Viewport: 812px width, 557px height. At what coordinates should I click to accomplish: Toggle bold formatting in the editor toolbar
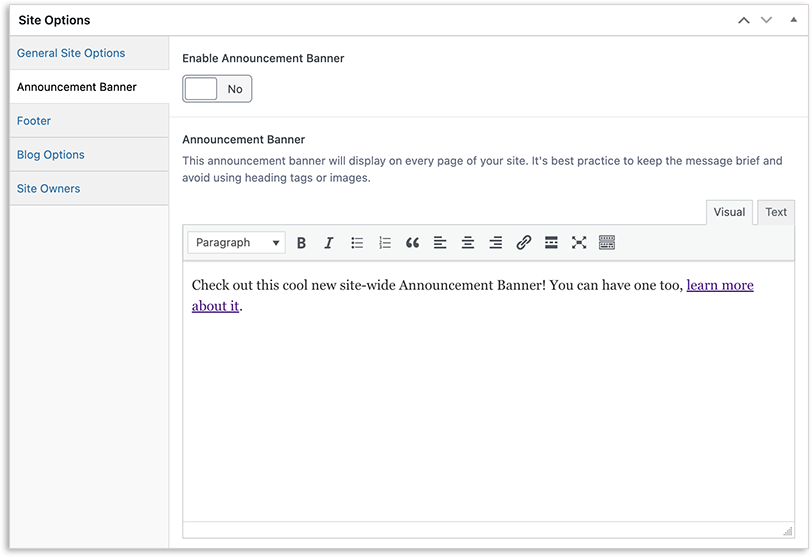301,243
